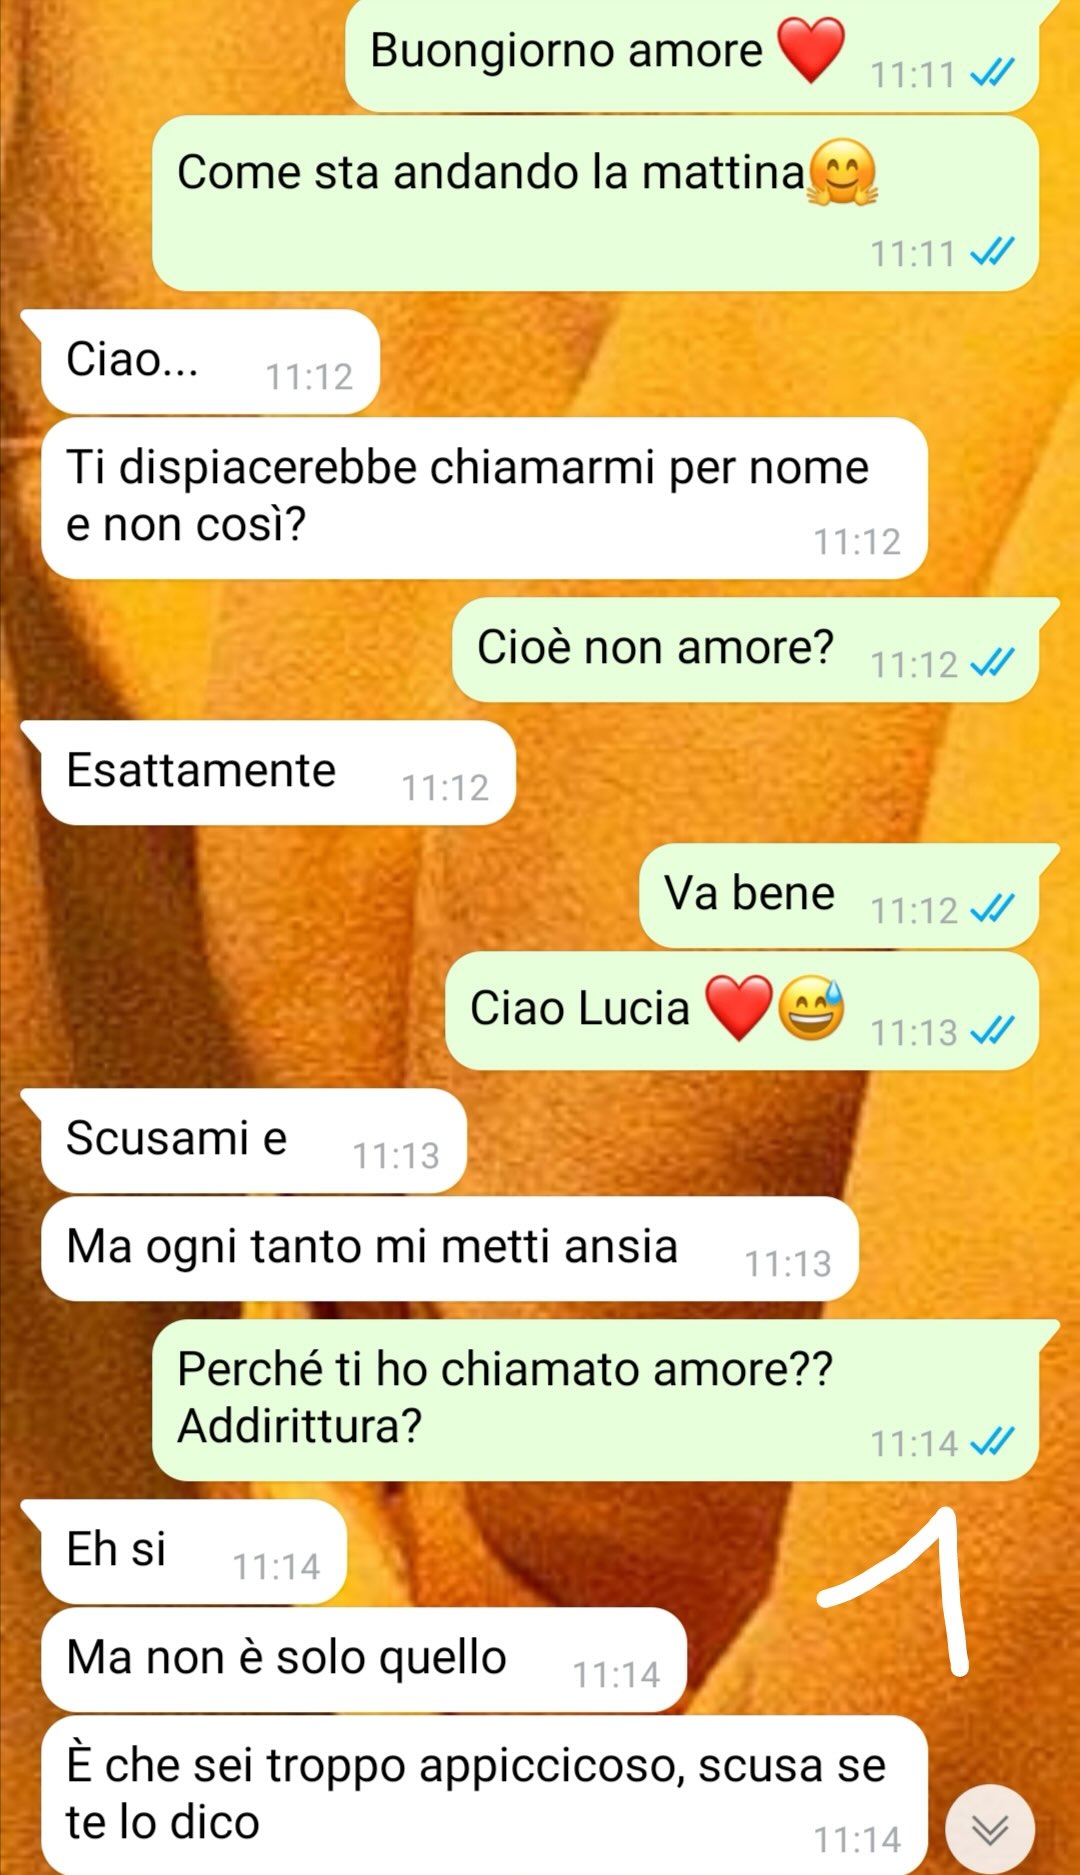Click the red heart emoji after Ciao Lucia
The width and height of the screenshot is (1080, 1875).
tap(739, 1007)
